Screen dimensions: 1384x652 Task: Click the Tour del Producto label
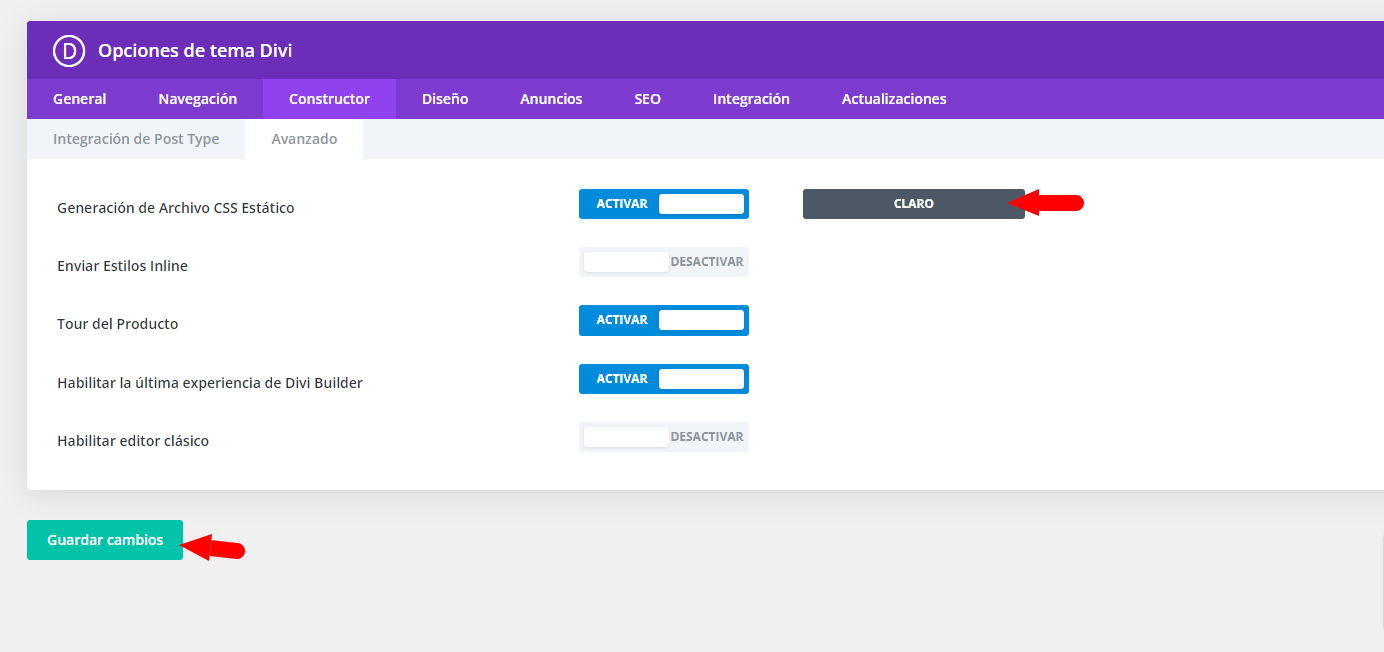(118, 324)
